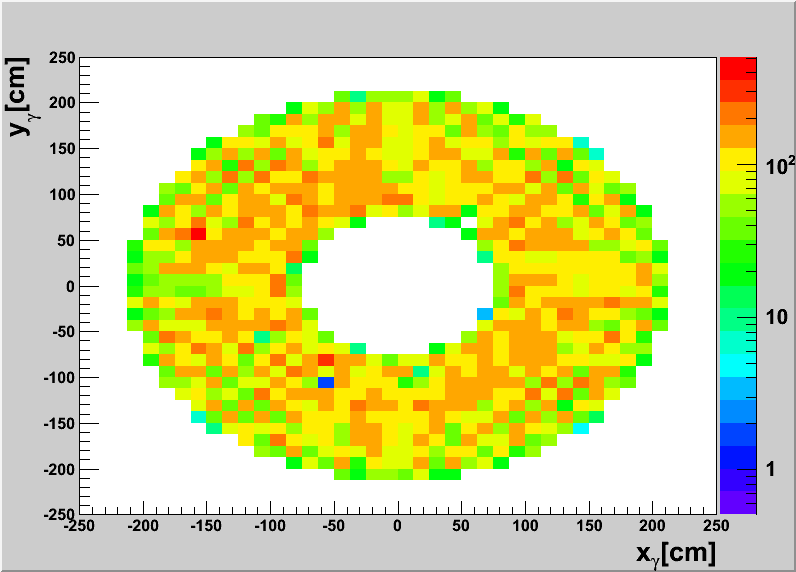Click y-axis tick label -100

(59, 378)
